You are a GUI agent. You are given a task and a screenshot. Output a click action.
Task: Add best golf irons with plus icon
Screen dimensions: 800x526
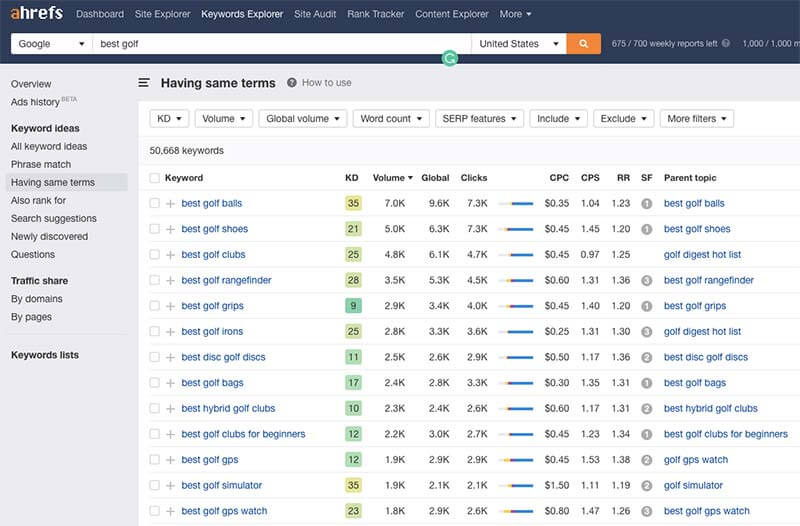(170, 332)
